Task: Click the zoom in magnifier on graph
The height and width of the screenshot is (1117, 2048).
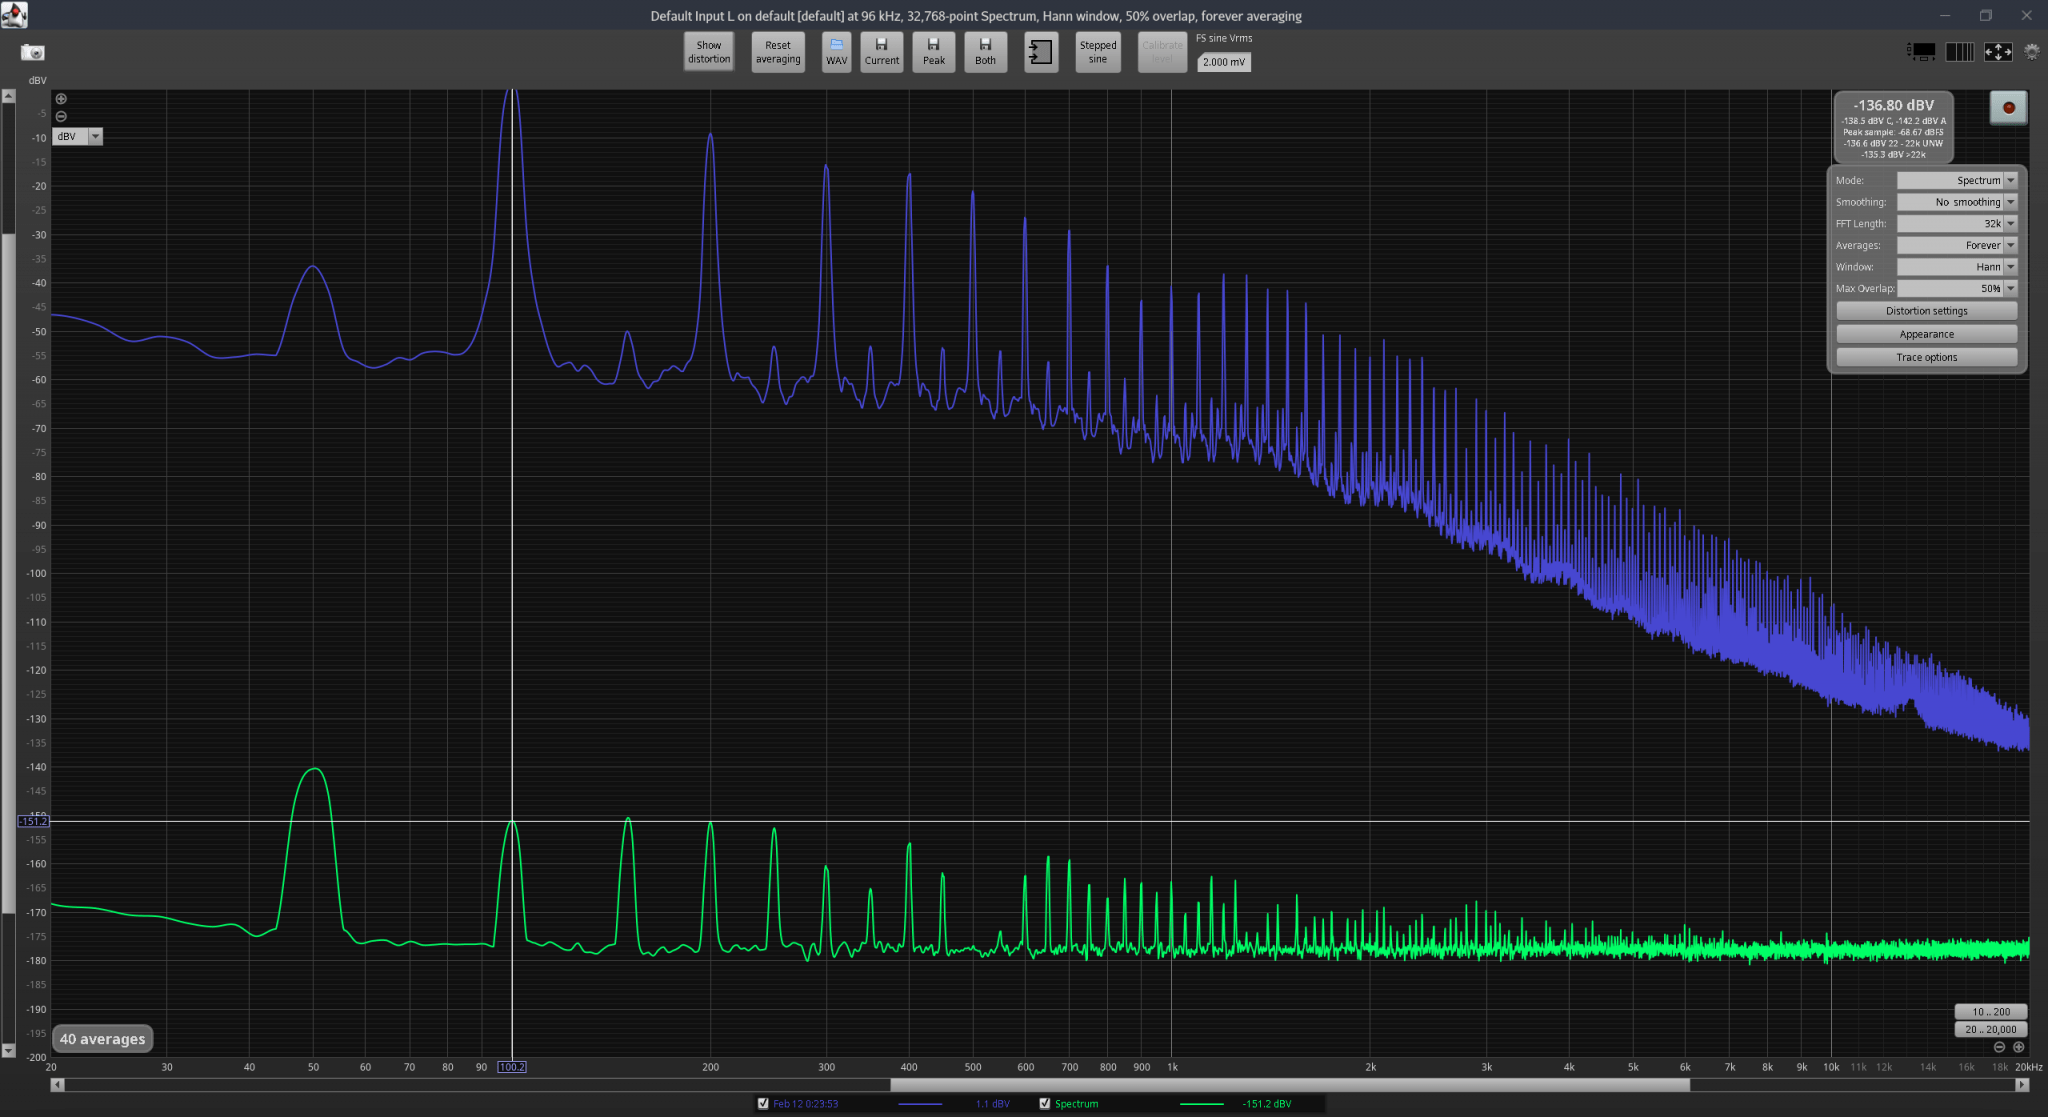Action: pyautogui.click(x=61, y=99)
